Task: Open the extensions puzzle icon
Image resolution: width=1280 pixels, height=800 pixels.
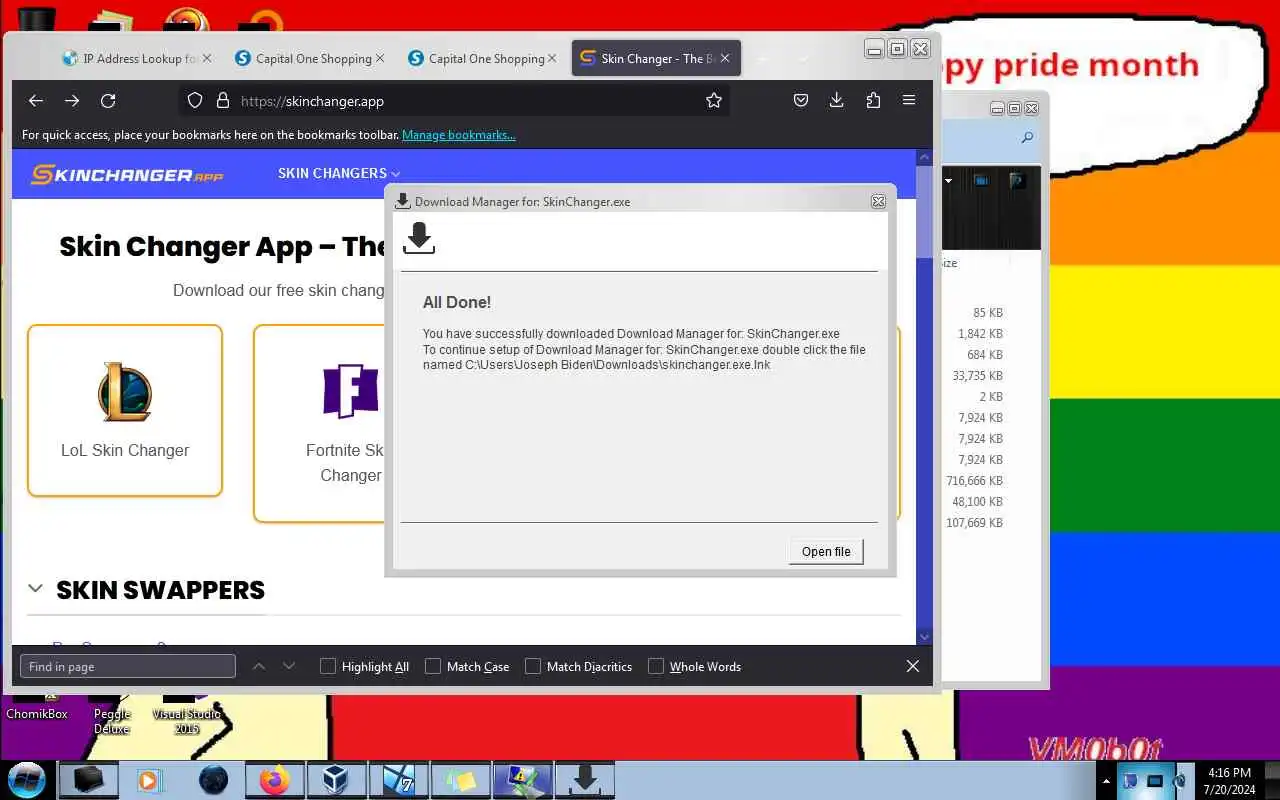Action: tap(873, 101)
